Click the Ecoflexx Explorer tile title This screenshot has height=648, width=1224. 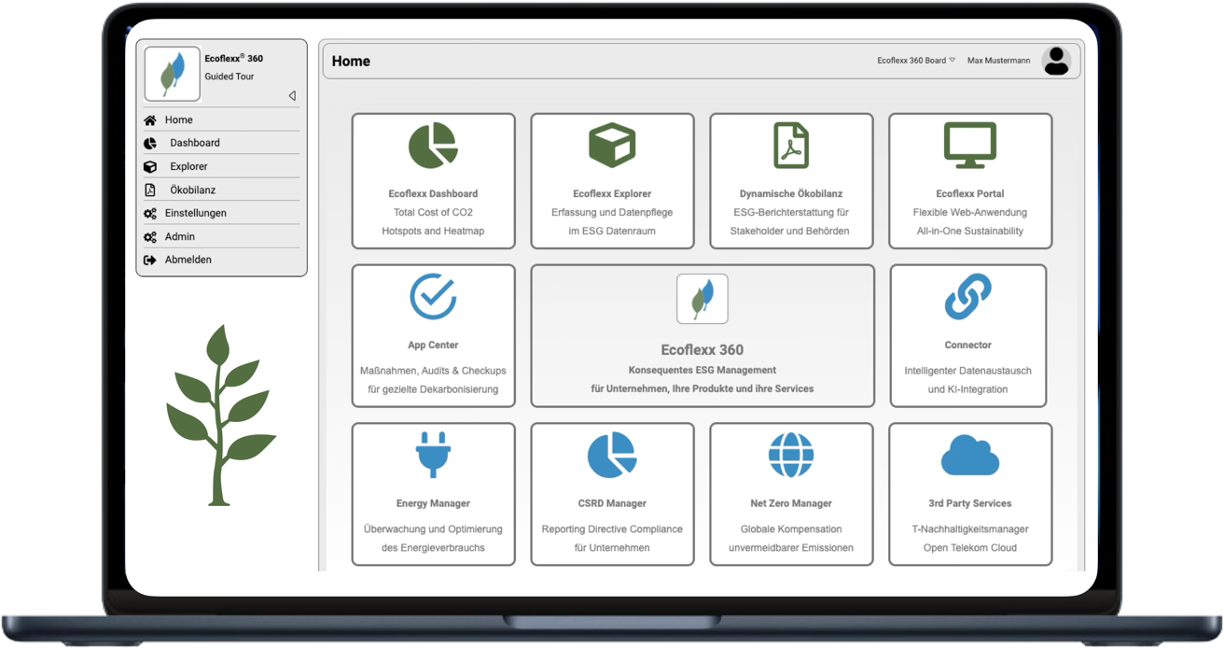[612, 194]
